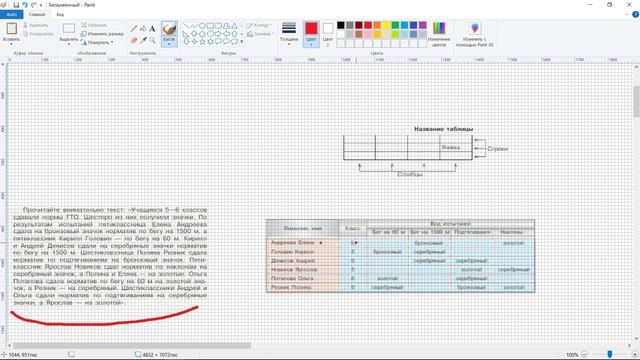Select the Eraser tool
This screenshot has height=360, width=640.
(134, 40)
